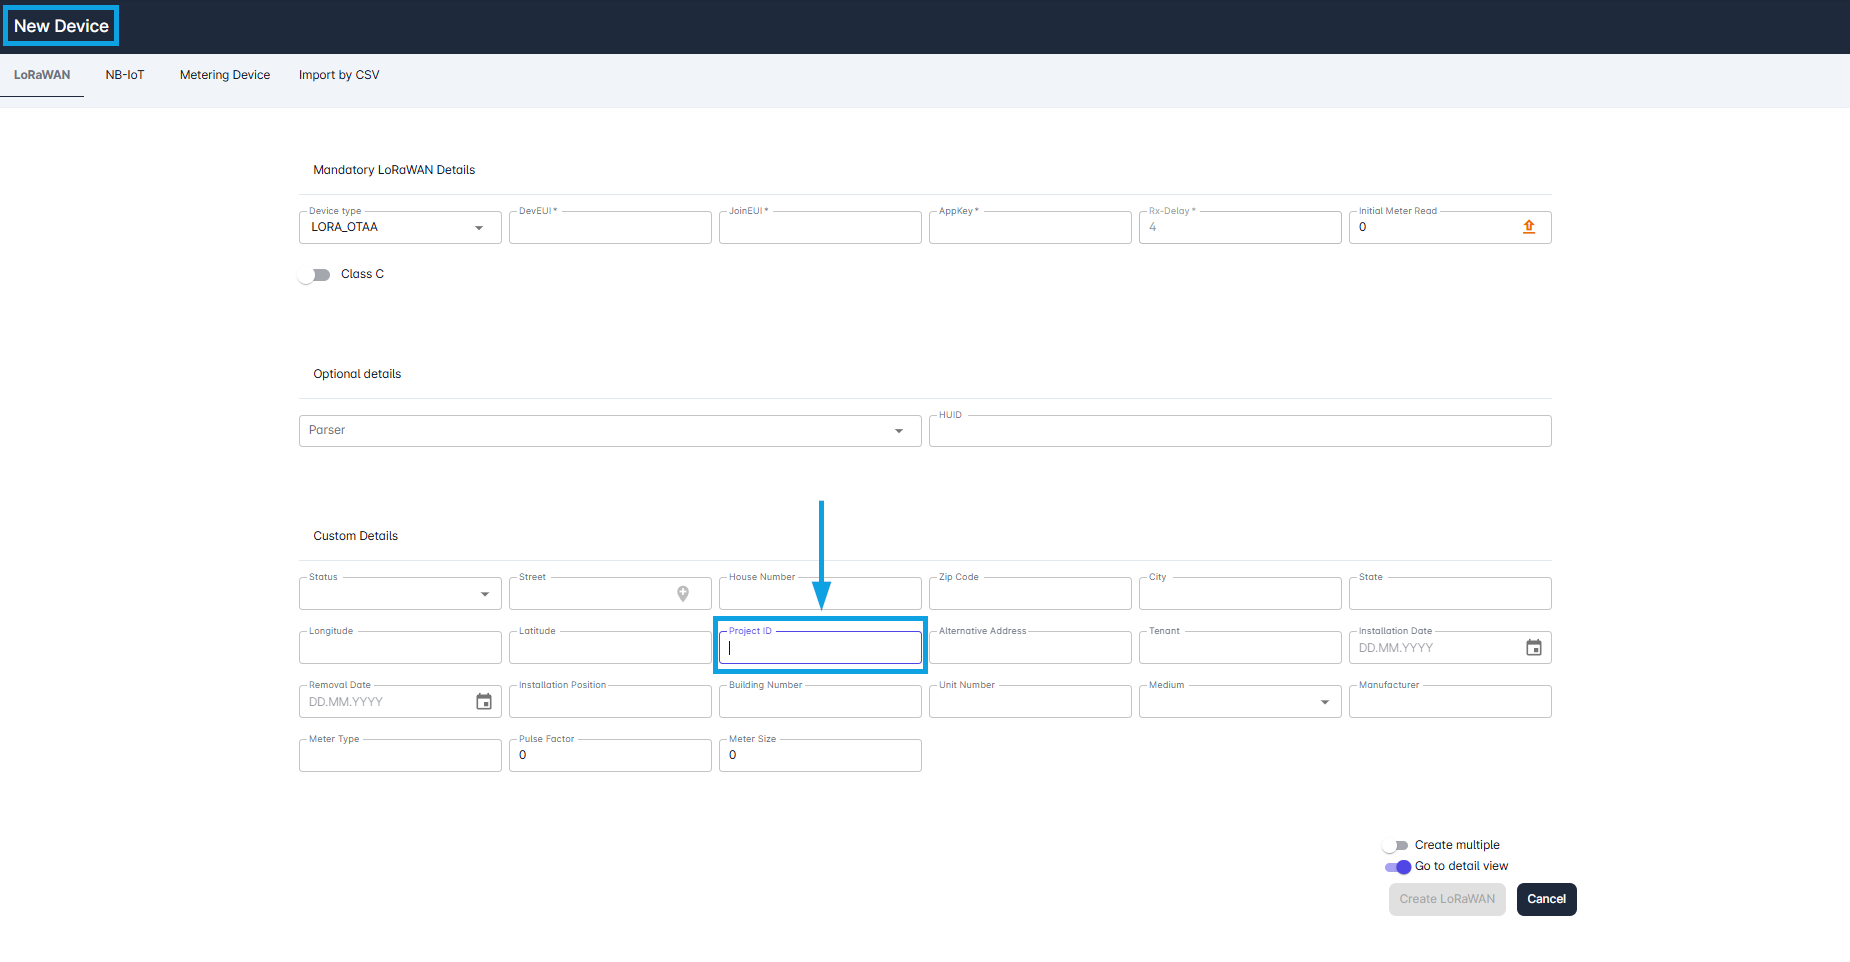The image size is (1850, 962).
Task: Click the Cancel button
Action: pos(1546,899)
